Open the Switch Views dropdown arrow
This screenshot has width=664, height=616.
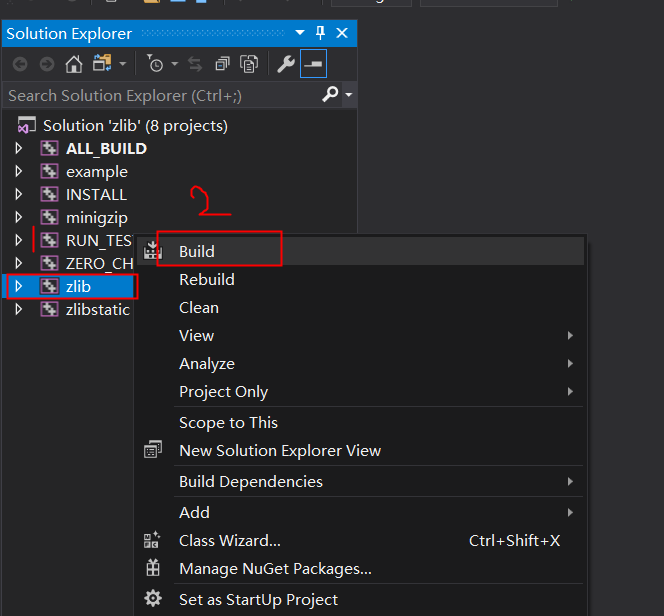pos(123,64)
